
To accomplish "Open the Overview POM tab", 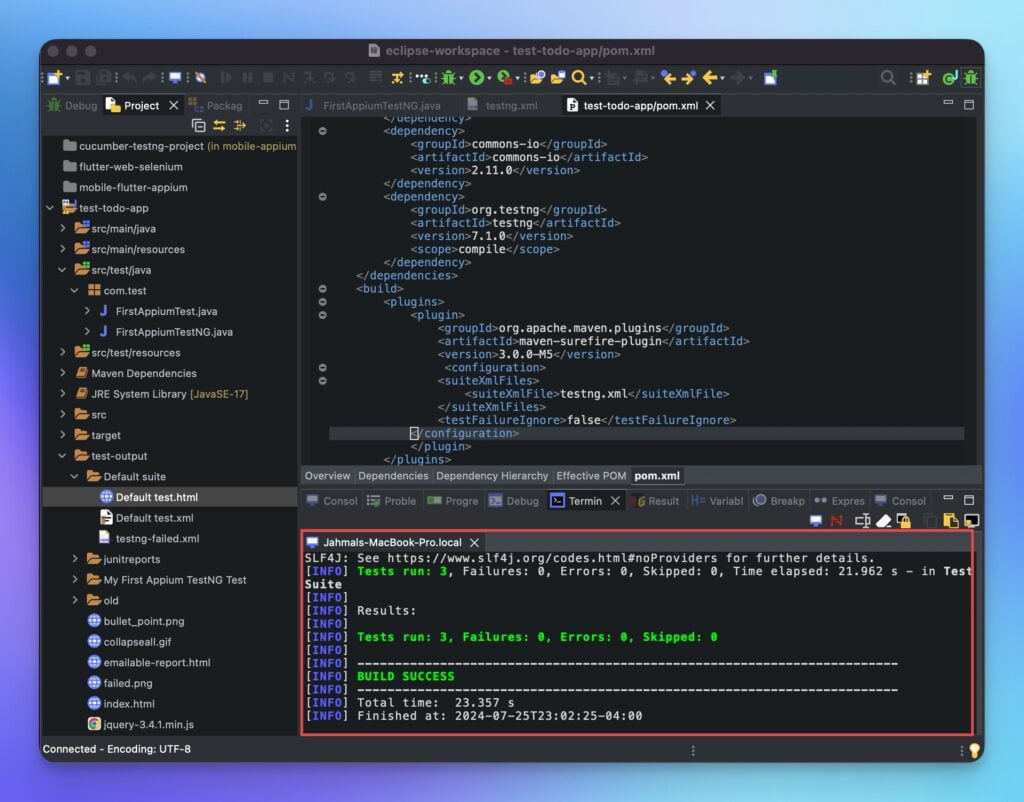I will click(x=327, y=475).
